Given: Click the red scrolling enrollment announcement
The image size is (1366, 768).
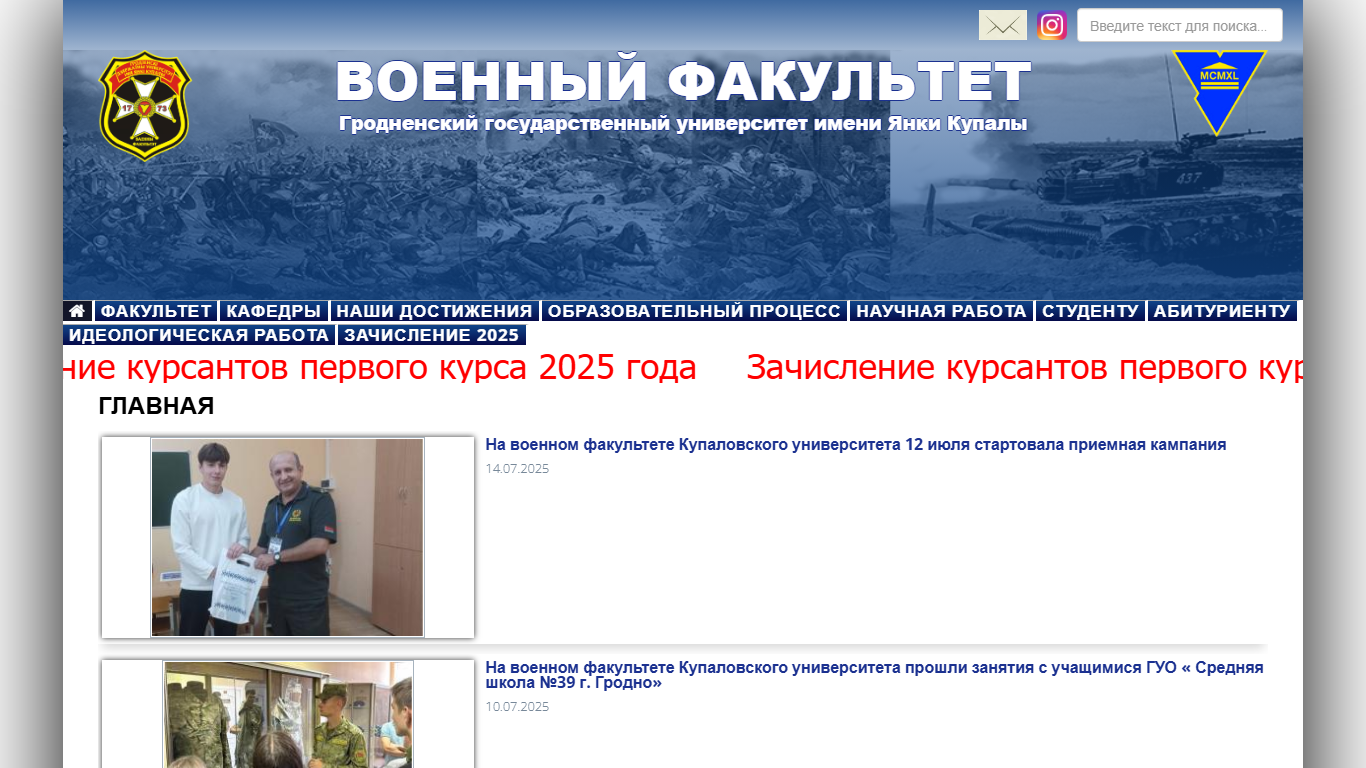Looking at the screenshot, I should tap(683, 368).
